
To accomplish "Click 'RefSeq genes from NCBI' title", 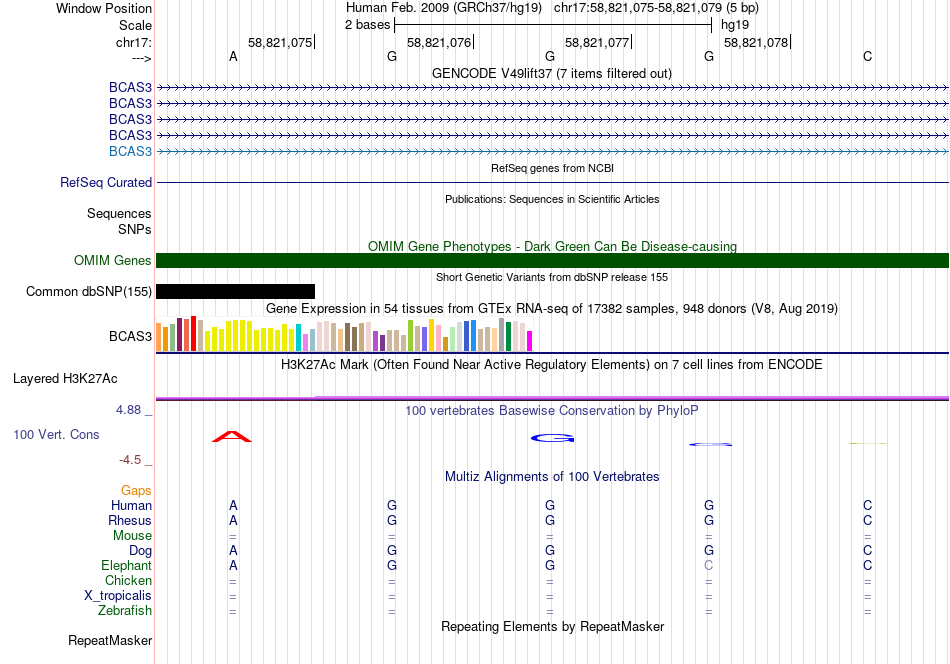I will (x=552, y=168).
